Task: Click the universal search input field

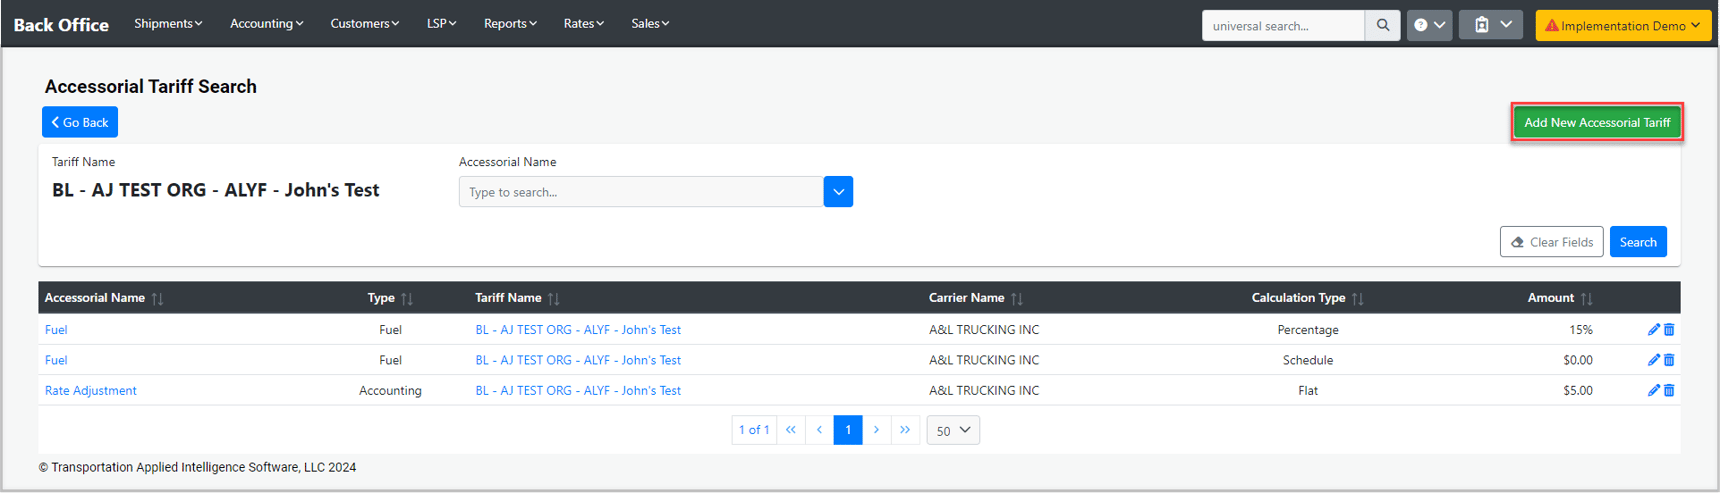Action: (1282, 25)
